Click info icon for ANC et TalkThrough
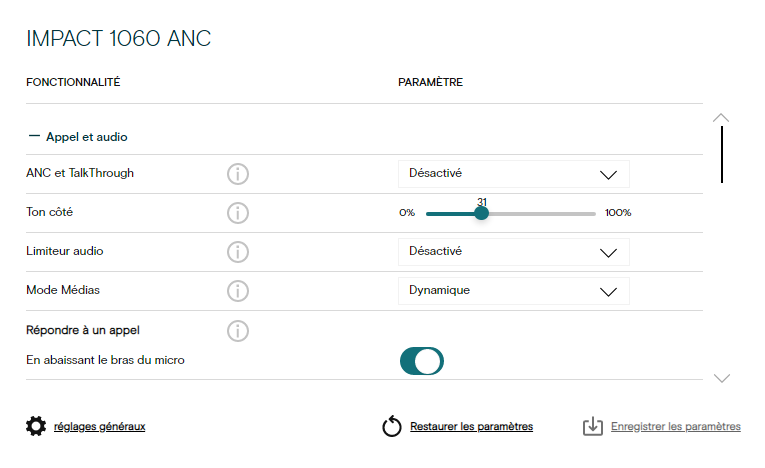Screen dimensions: 765x468 (238, 174)
